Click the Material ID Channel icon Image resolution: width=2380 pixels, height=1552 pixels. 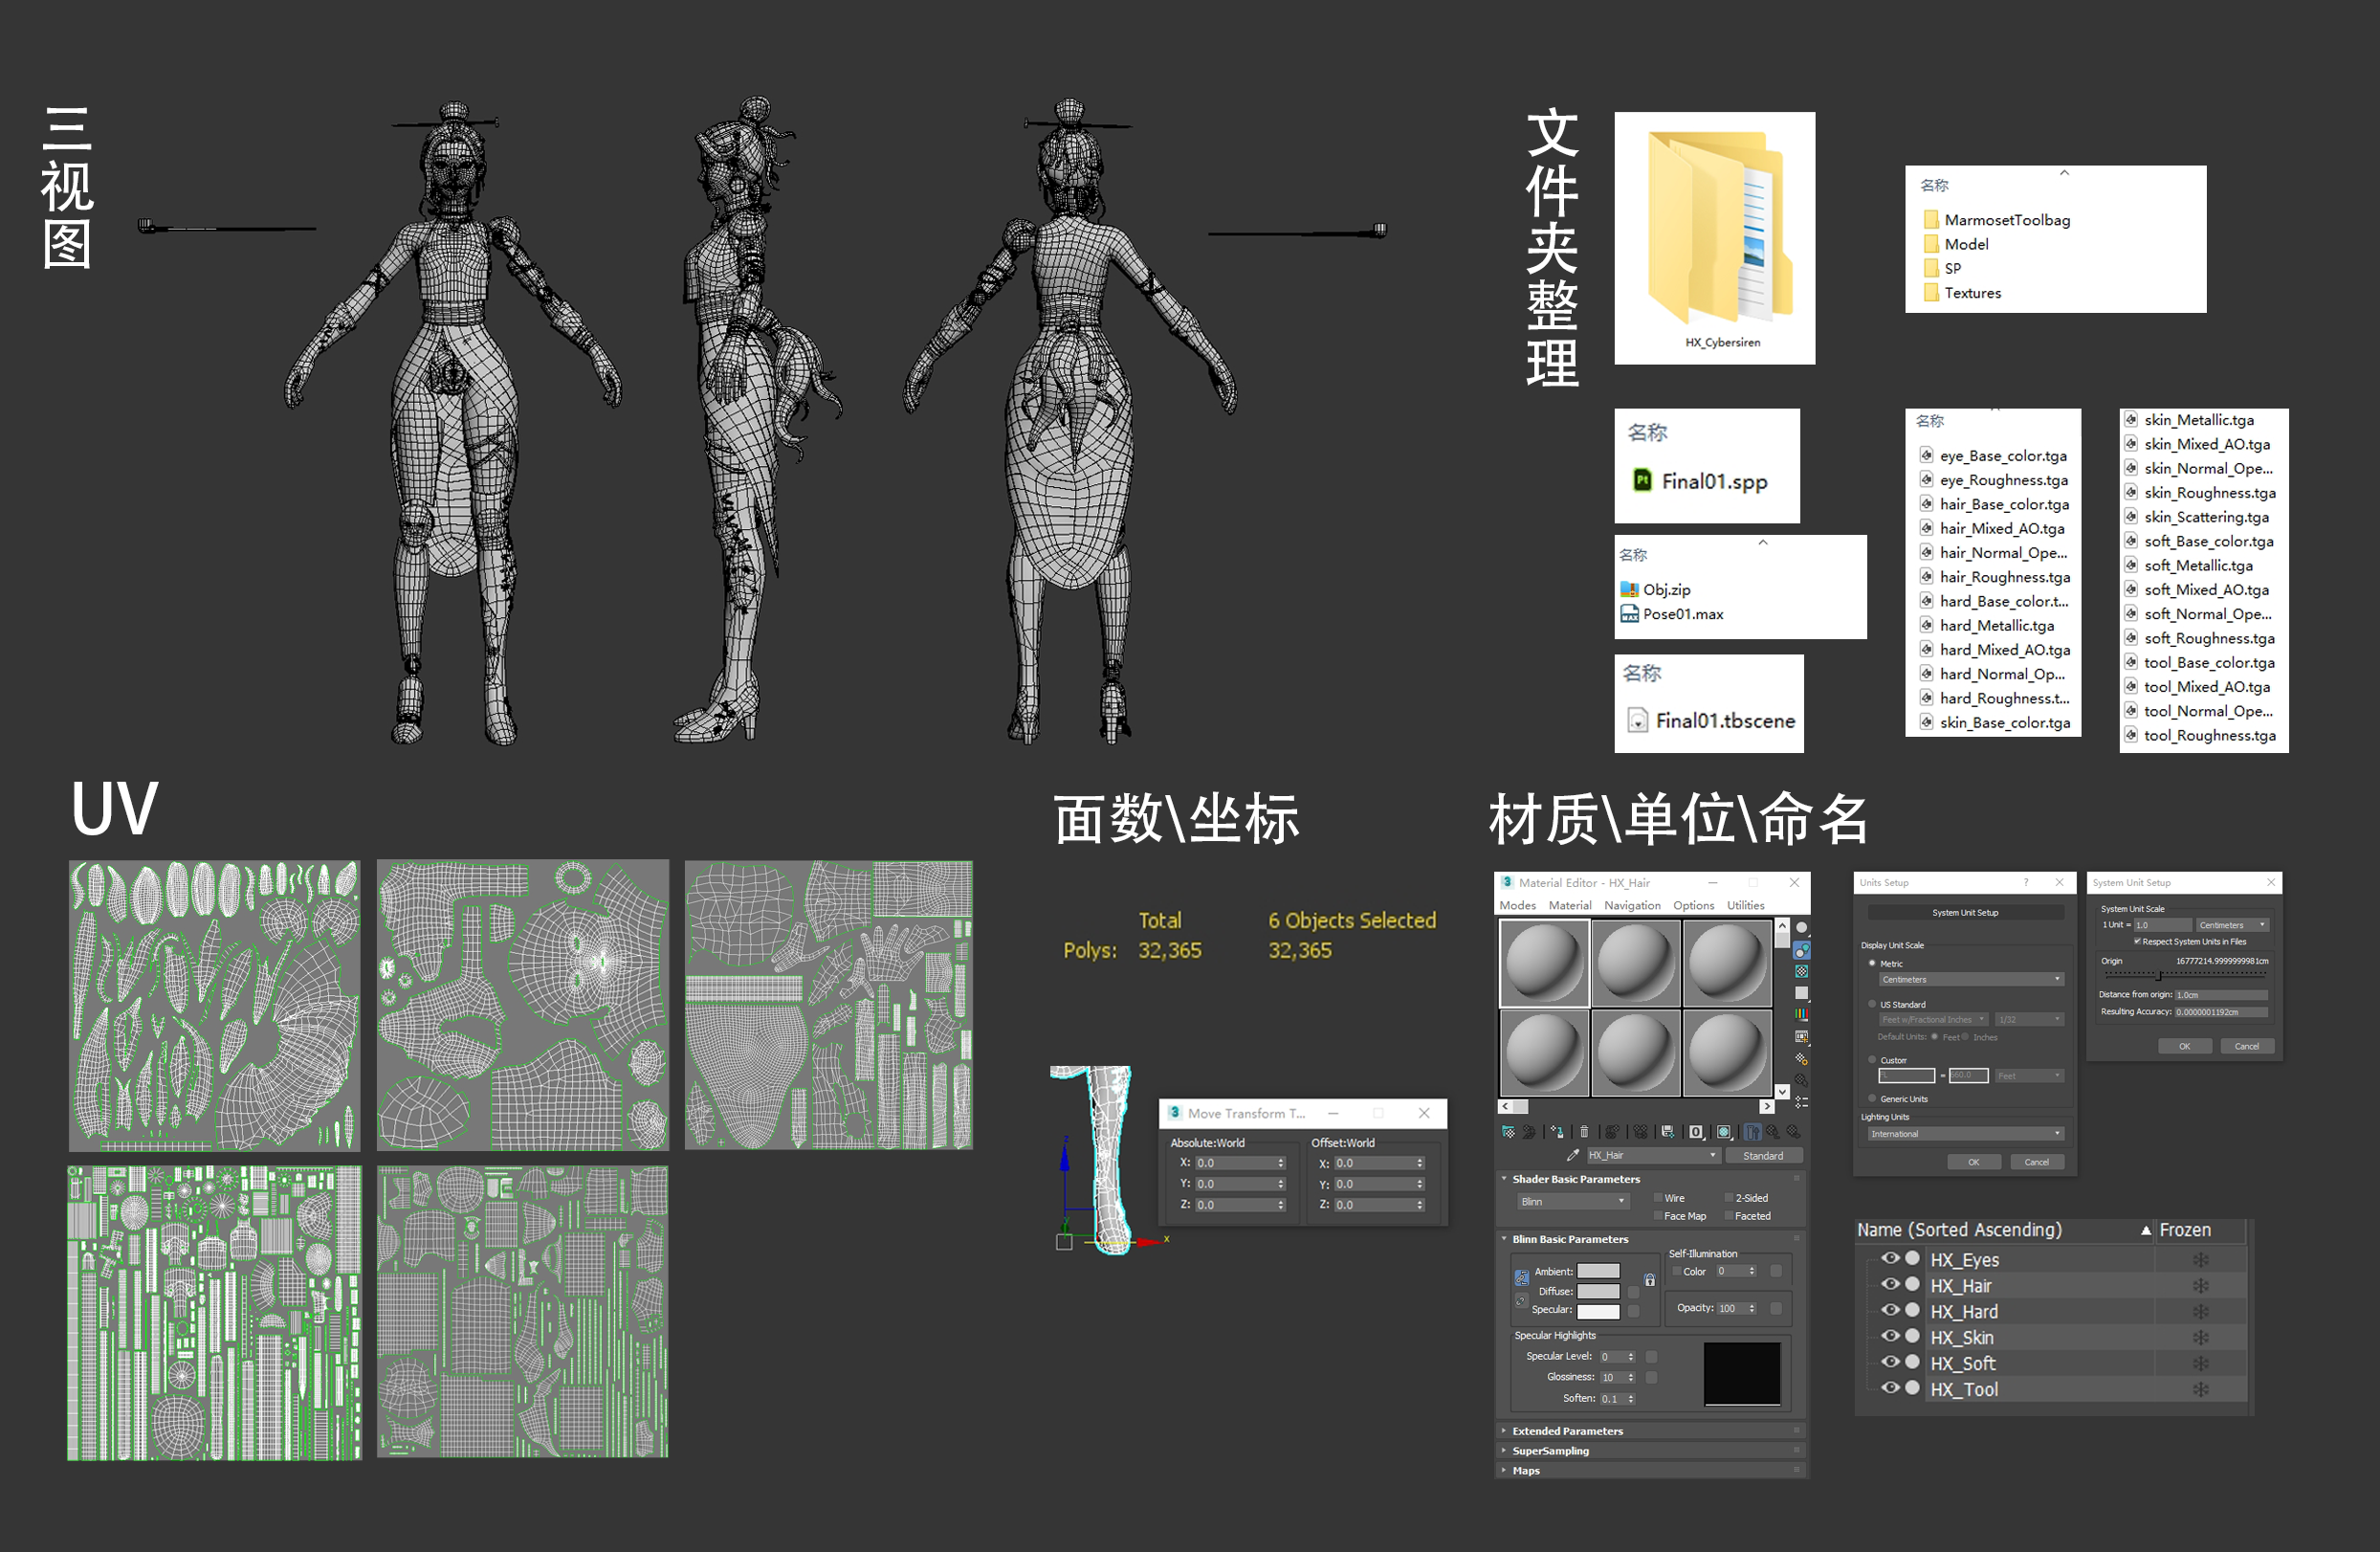tap(1696, 1132)
